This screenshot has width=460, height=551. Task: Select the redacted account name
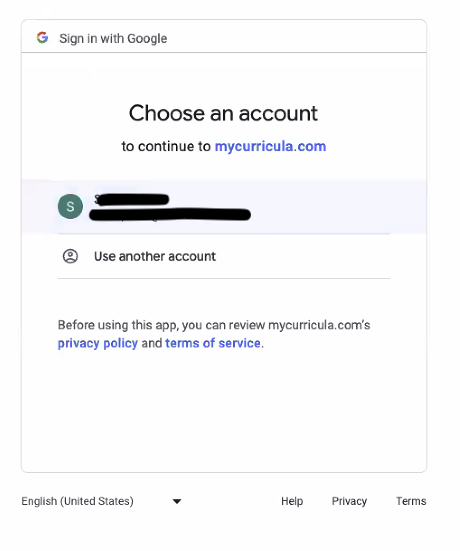(132, 200)
